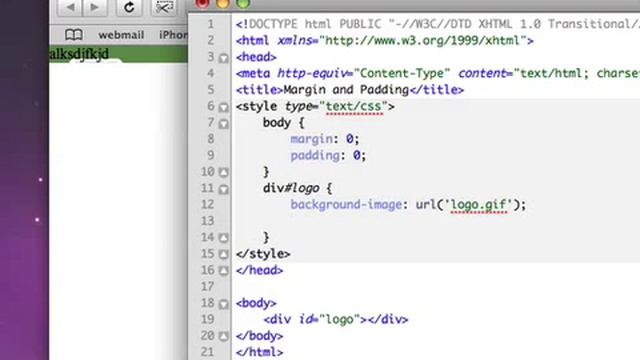Collapse the head tag fold at line 3
Screen dimensions: 640x360
223,58
